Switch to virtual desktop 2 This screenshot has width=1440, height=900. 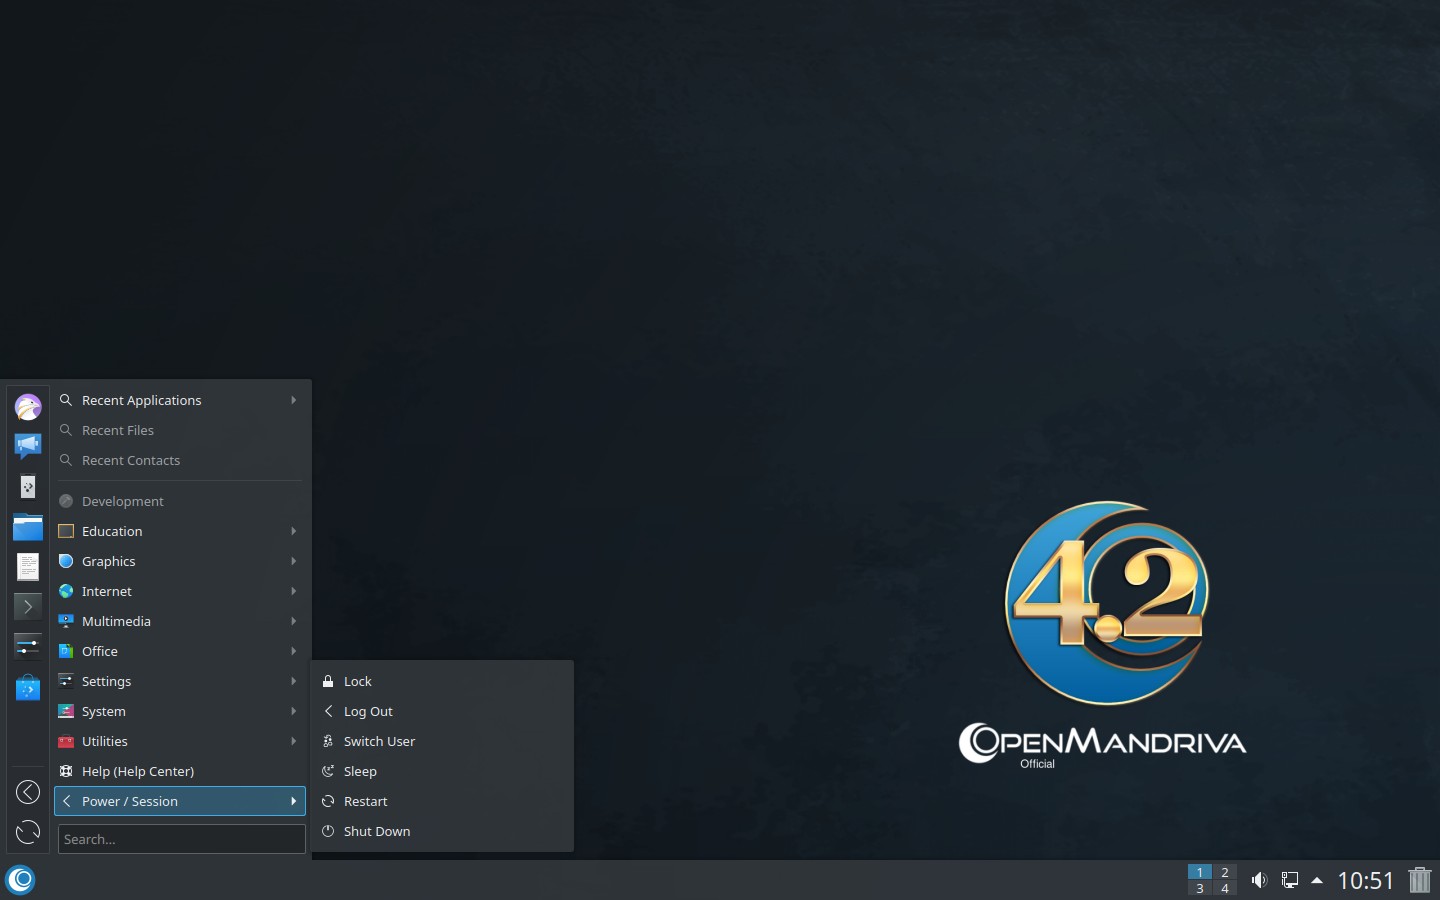[1225, 872]
